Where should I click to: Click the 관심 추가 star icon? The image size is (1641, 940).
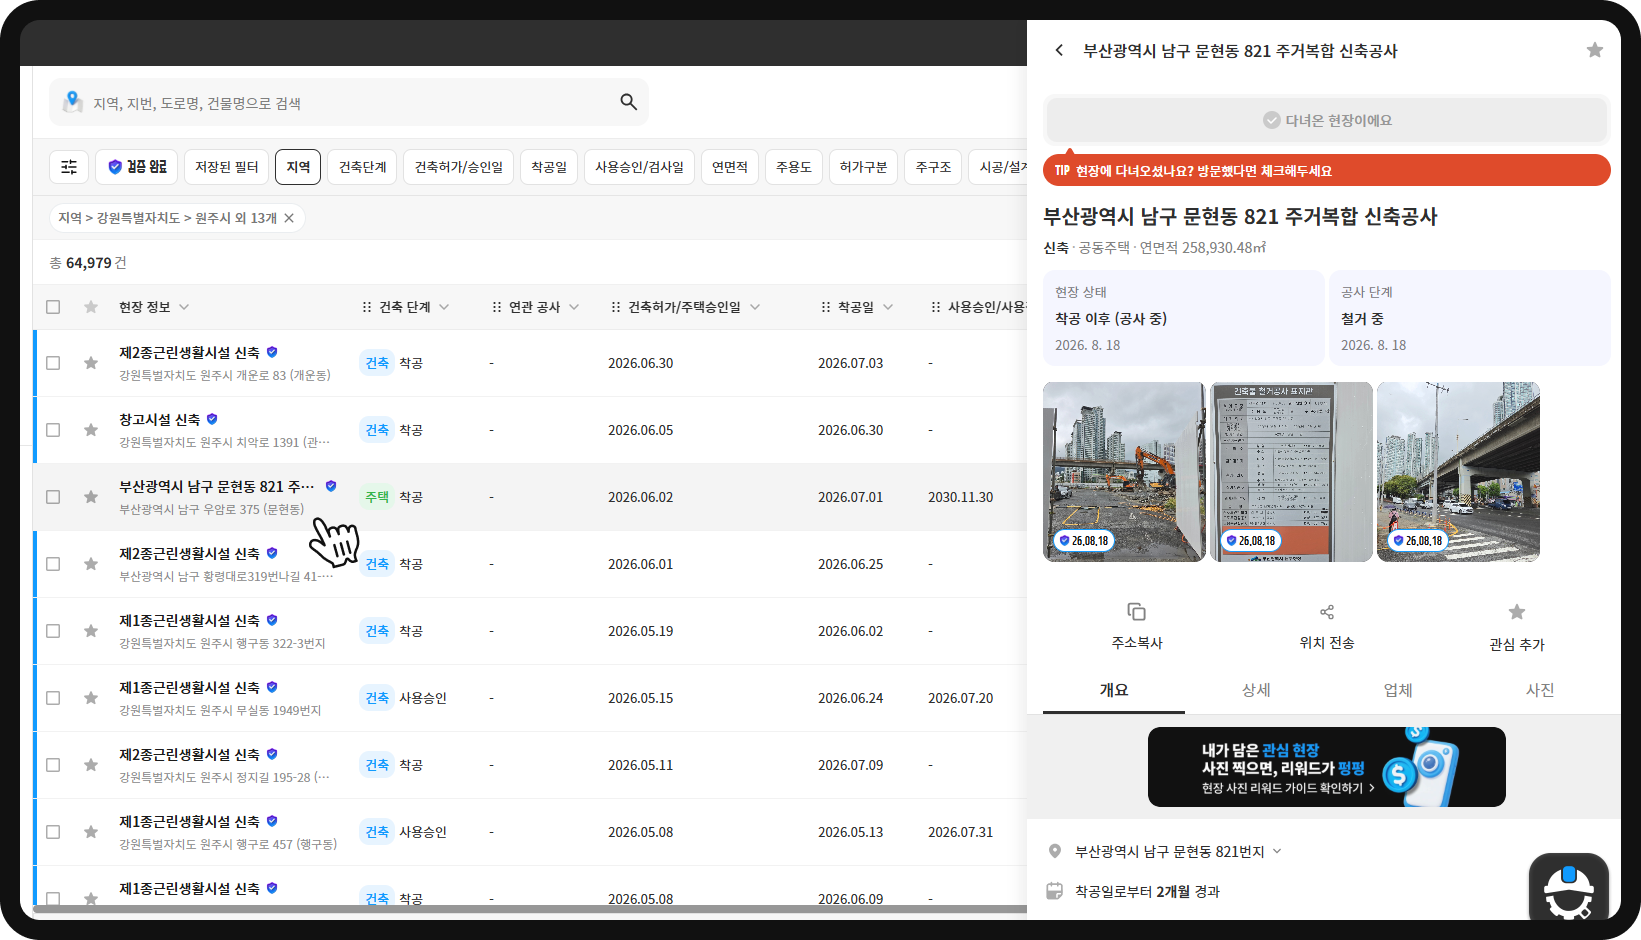click(x=1517, y=612)
